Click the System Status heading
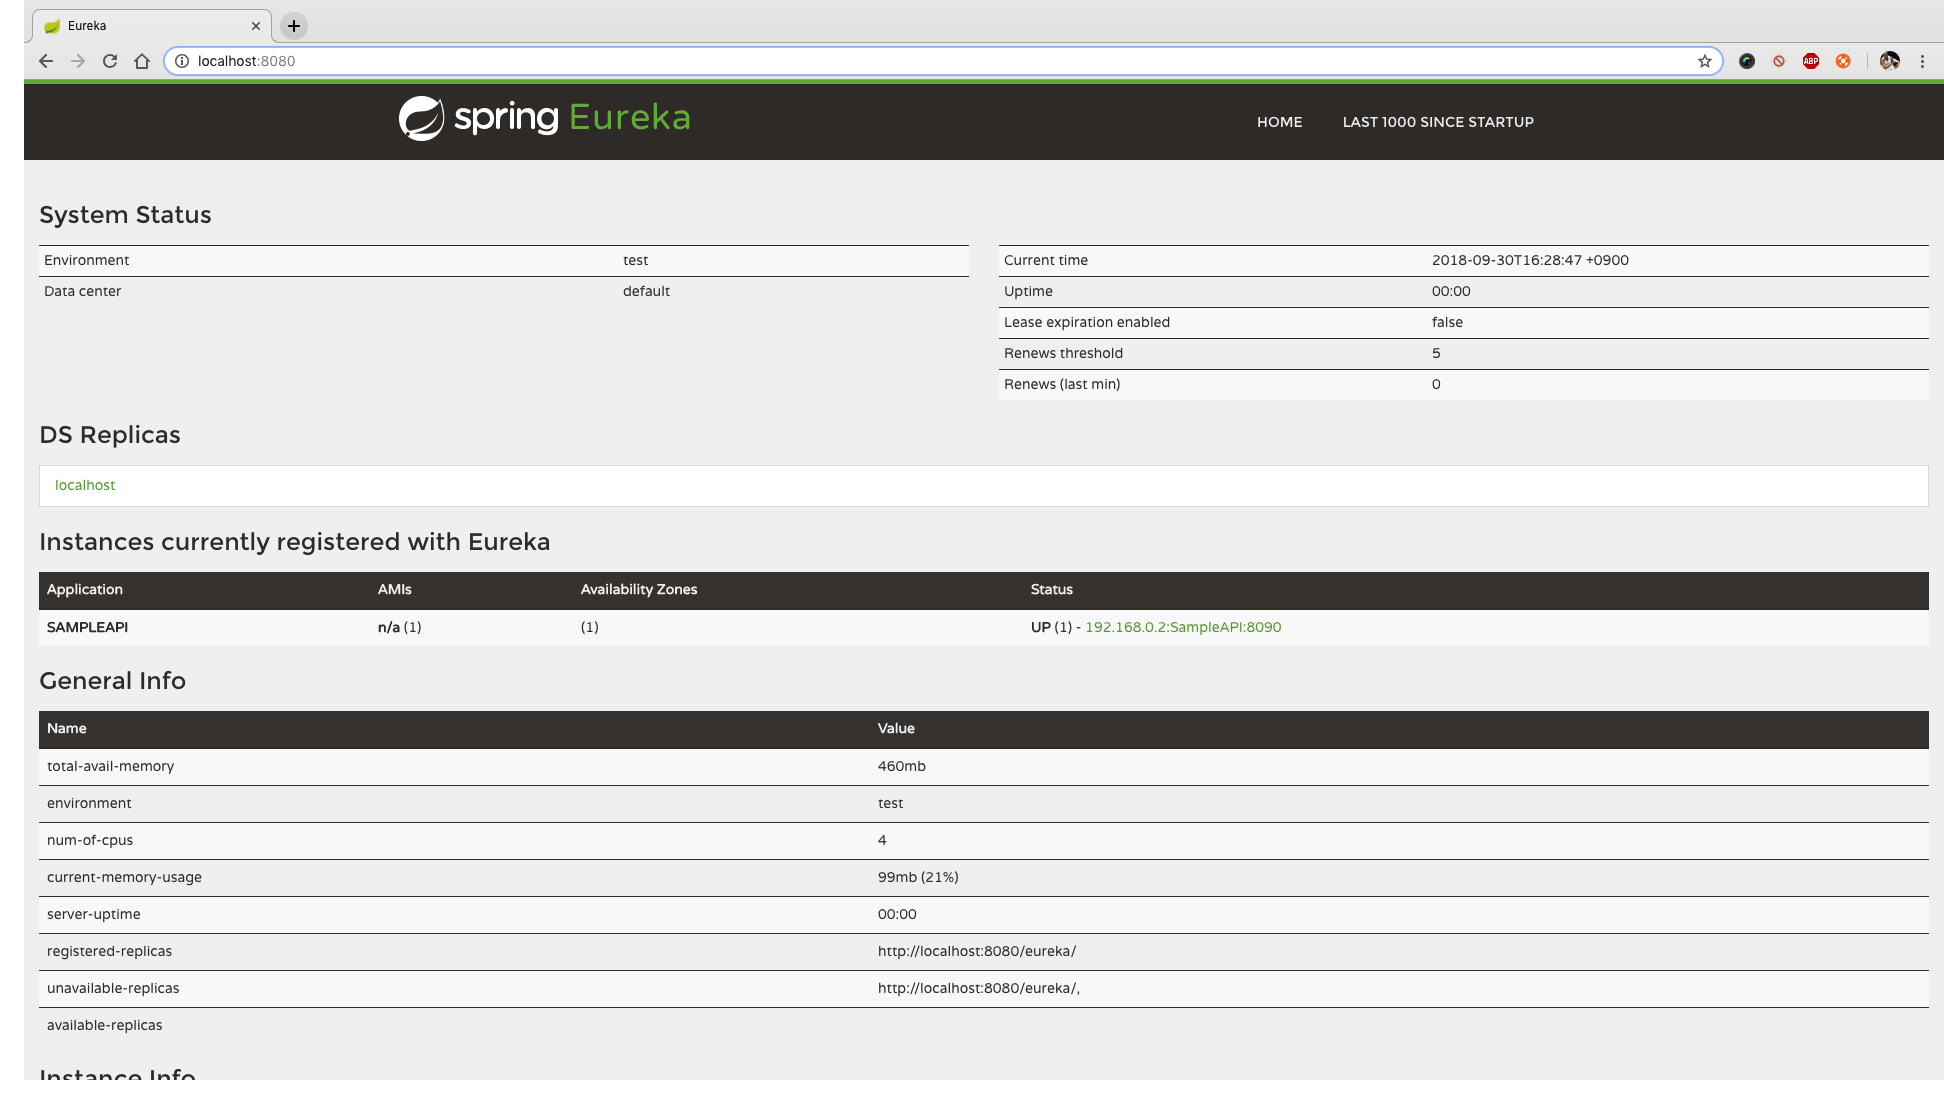1944x1108 pixels. (x=125, y=215)
